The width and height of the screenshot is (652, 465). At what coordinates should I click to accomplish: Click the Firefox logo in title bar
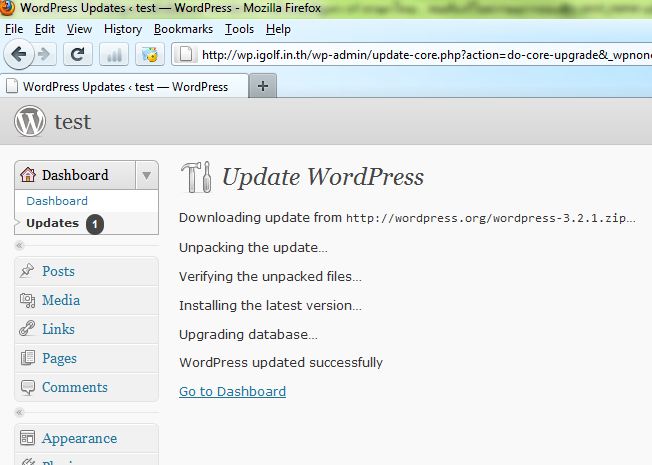point(7,7)
